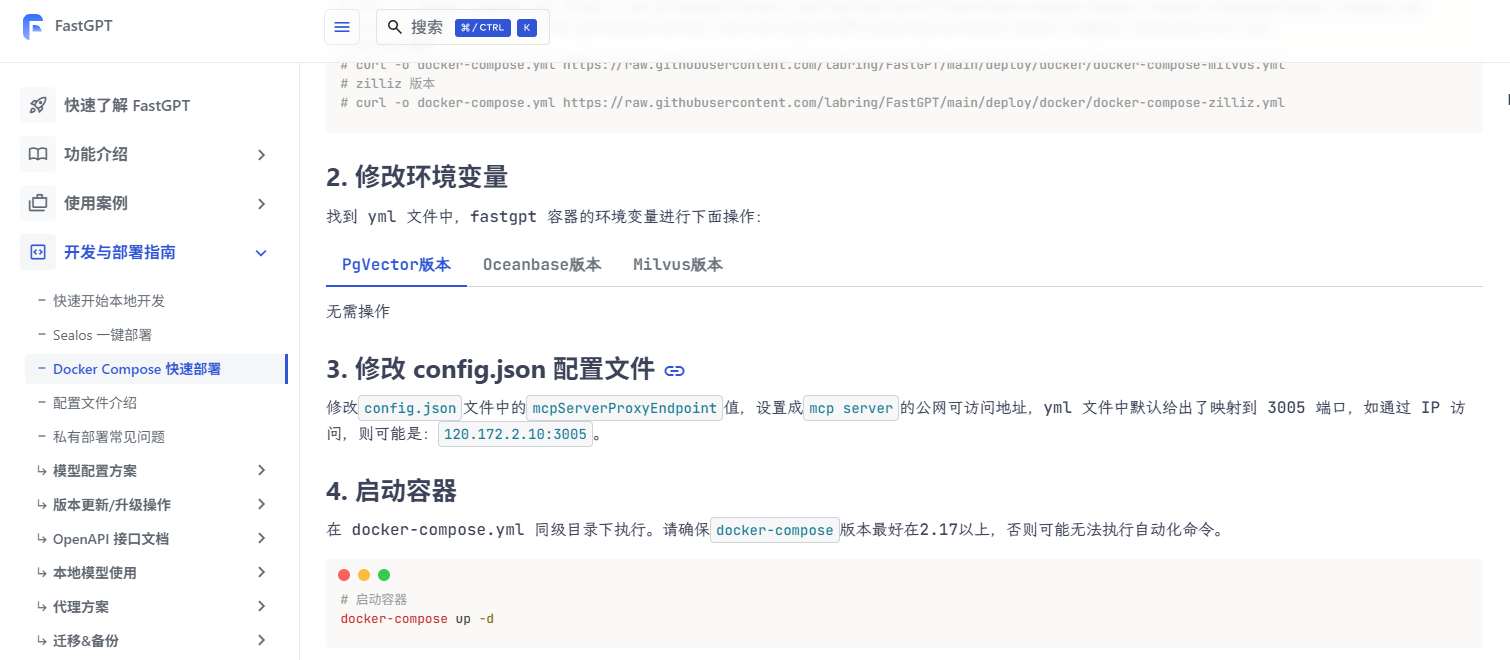Click the # 启动容器 comment line

tap(373, 599)
